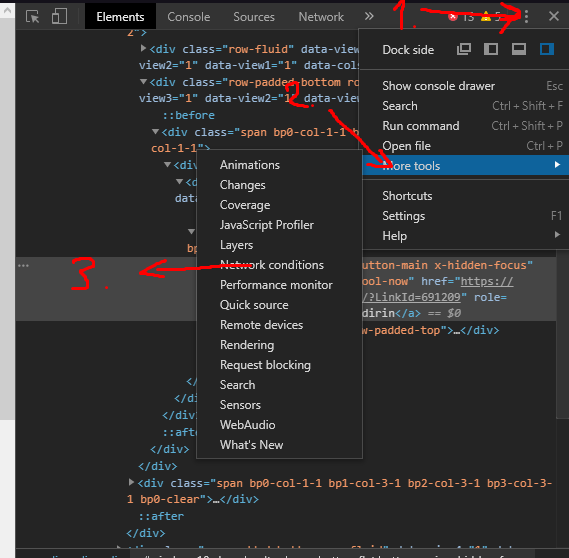Dock DevTools to the right
Image resolution: width=569 pixels, height=558 pixels.
(547, 49)
